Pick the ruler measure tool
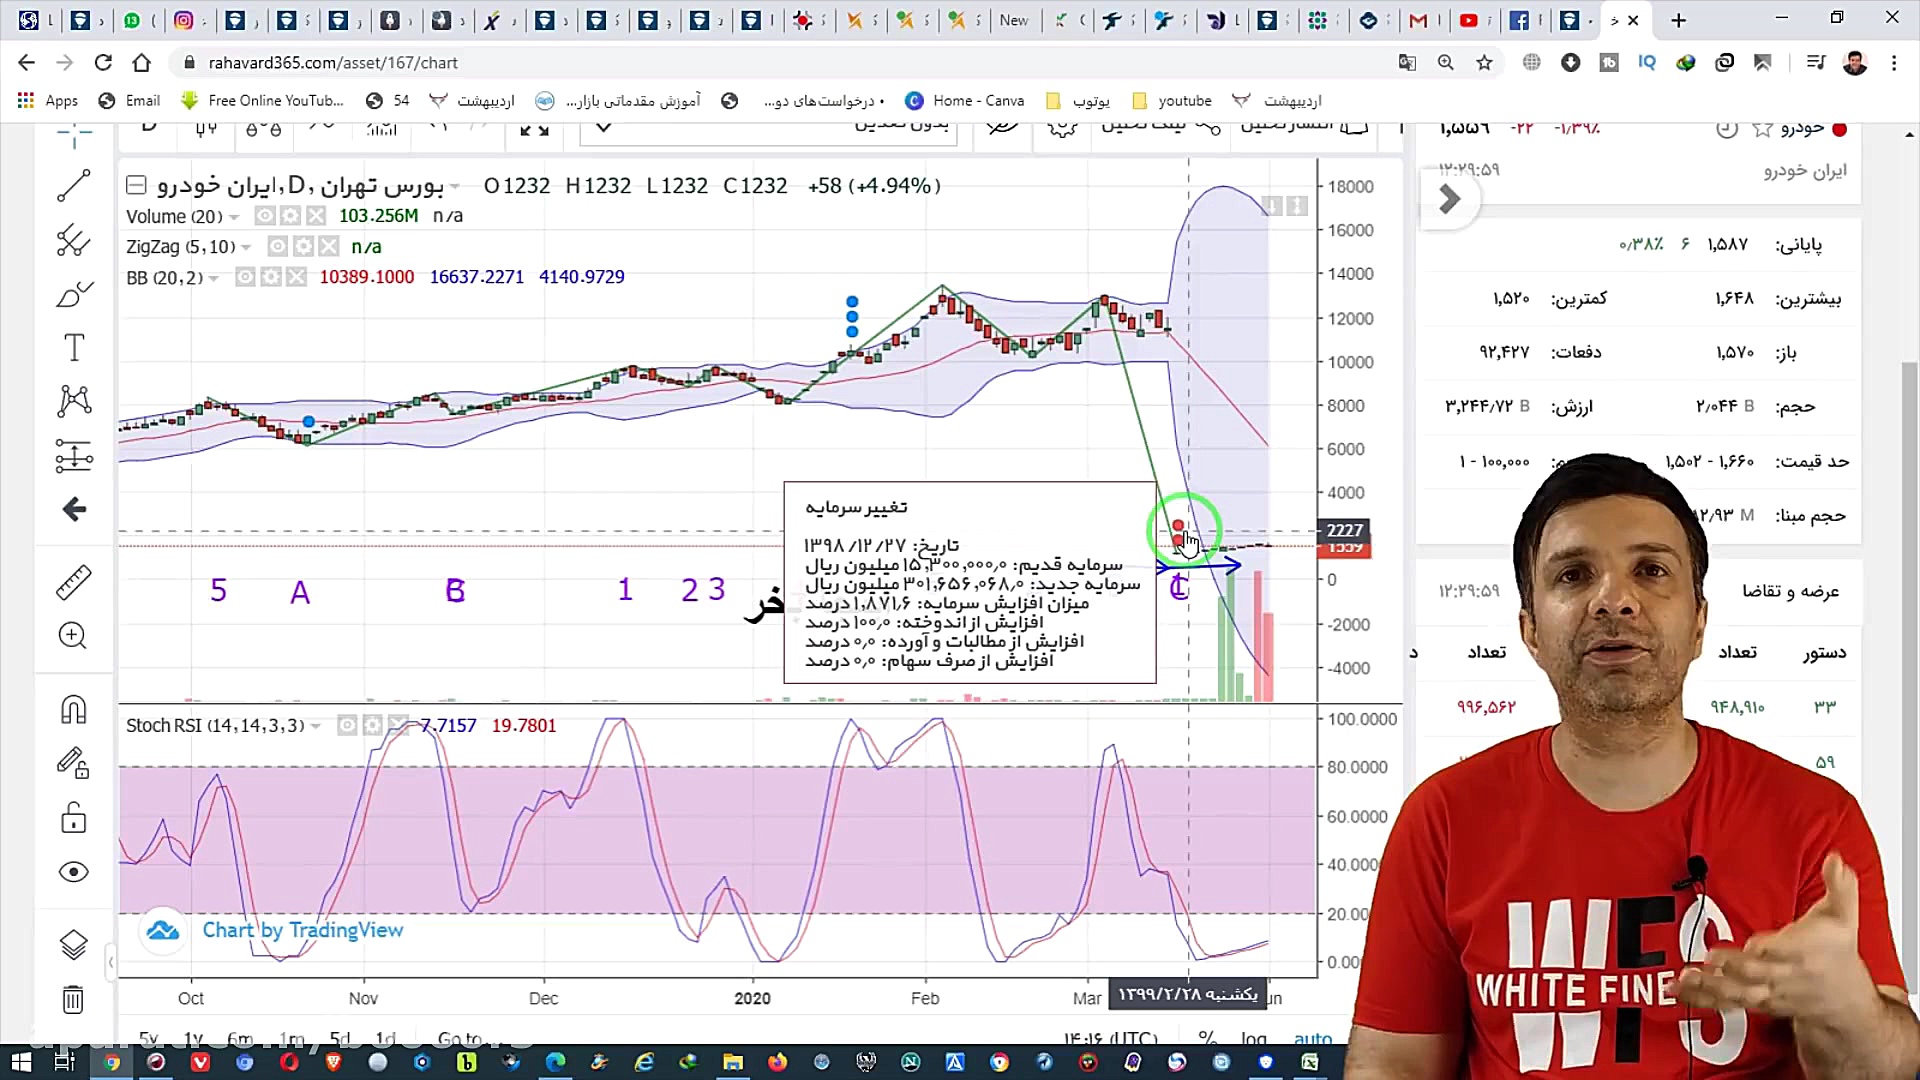 (73, 582)
